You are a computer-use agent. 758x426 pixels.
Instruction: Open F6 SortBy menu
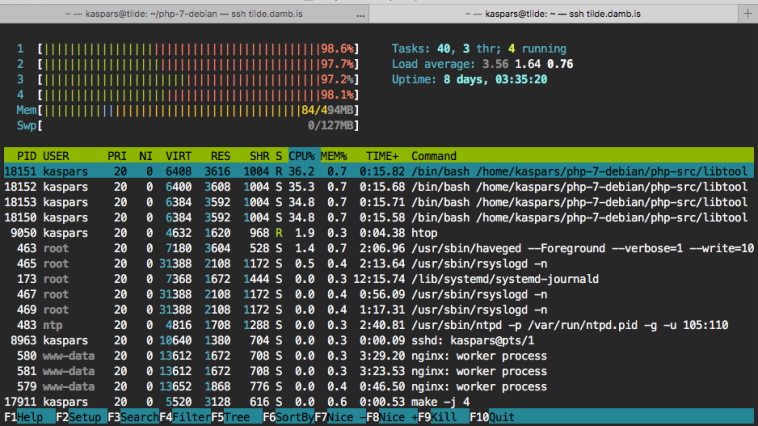pyautogui.click(x=288, y=417)
